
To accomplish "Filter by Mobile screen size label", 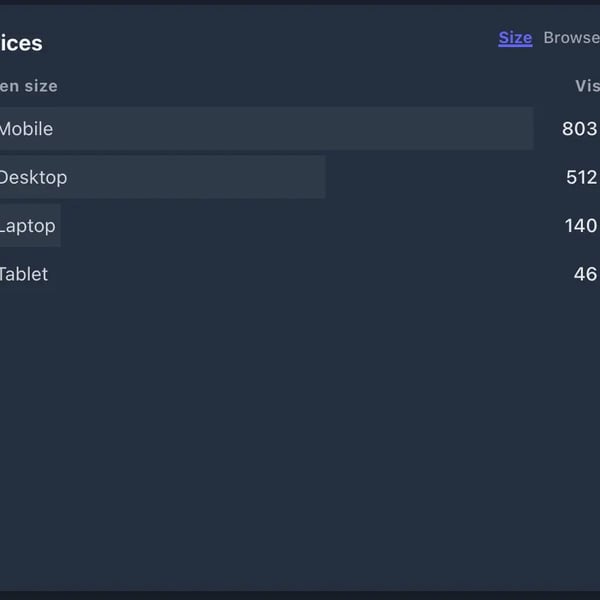I will pyautogui.click(x=26, y=129).
